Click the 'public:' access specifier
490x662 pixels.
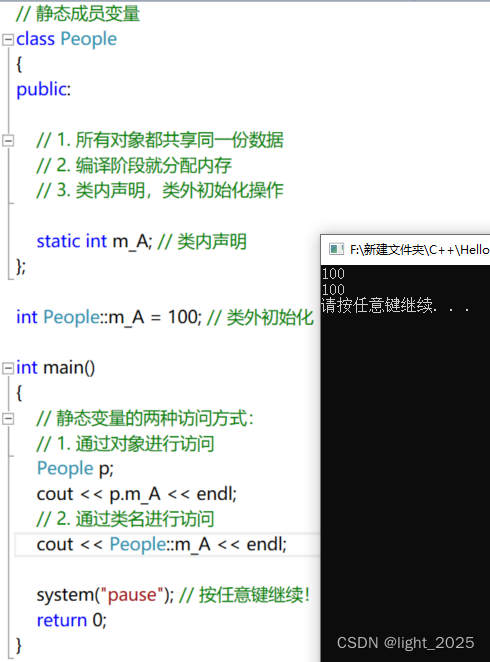click(x=43, y=89)
